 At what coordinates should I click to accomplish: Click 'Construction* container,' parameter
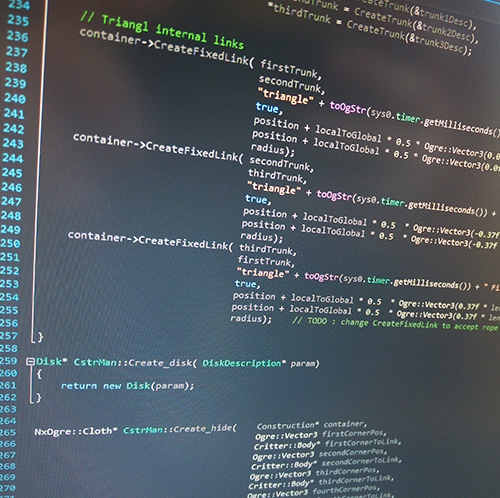[x=312, y=425]
